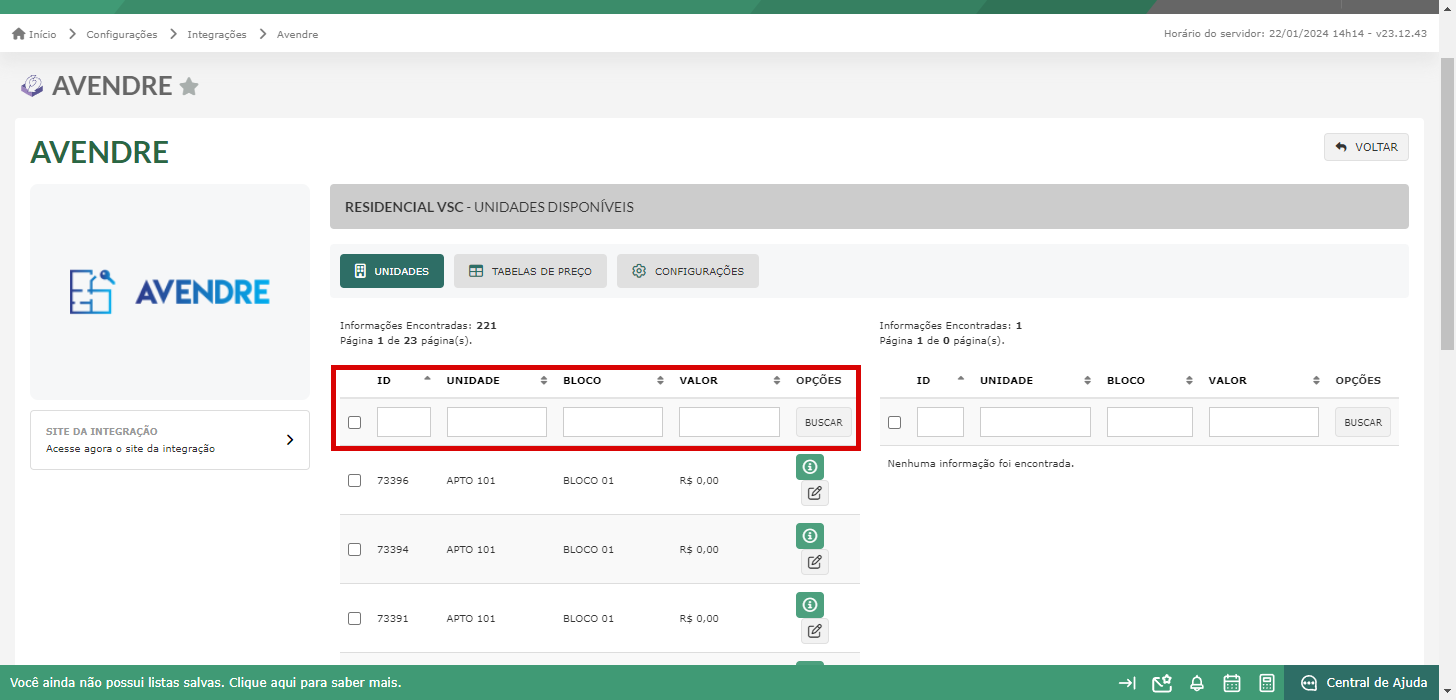Screen dimensions: 1456x700
Task: Edit unit ID 73394
Action: point(815,562)
